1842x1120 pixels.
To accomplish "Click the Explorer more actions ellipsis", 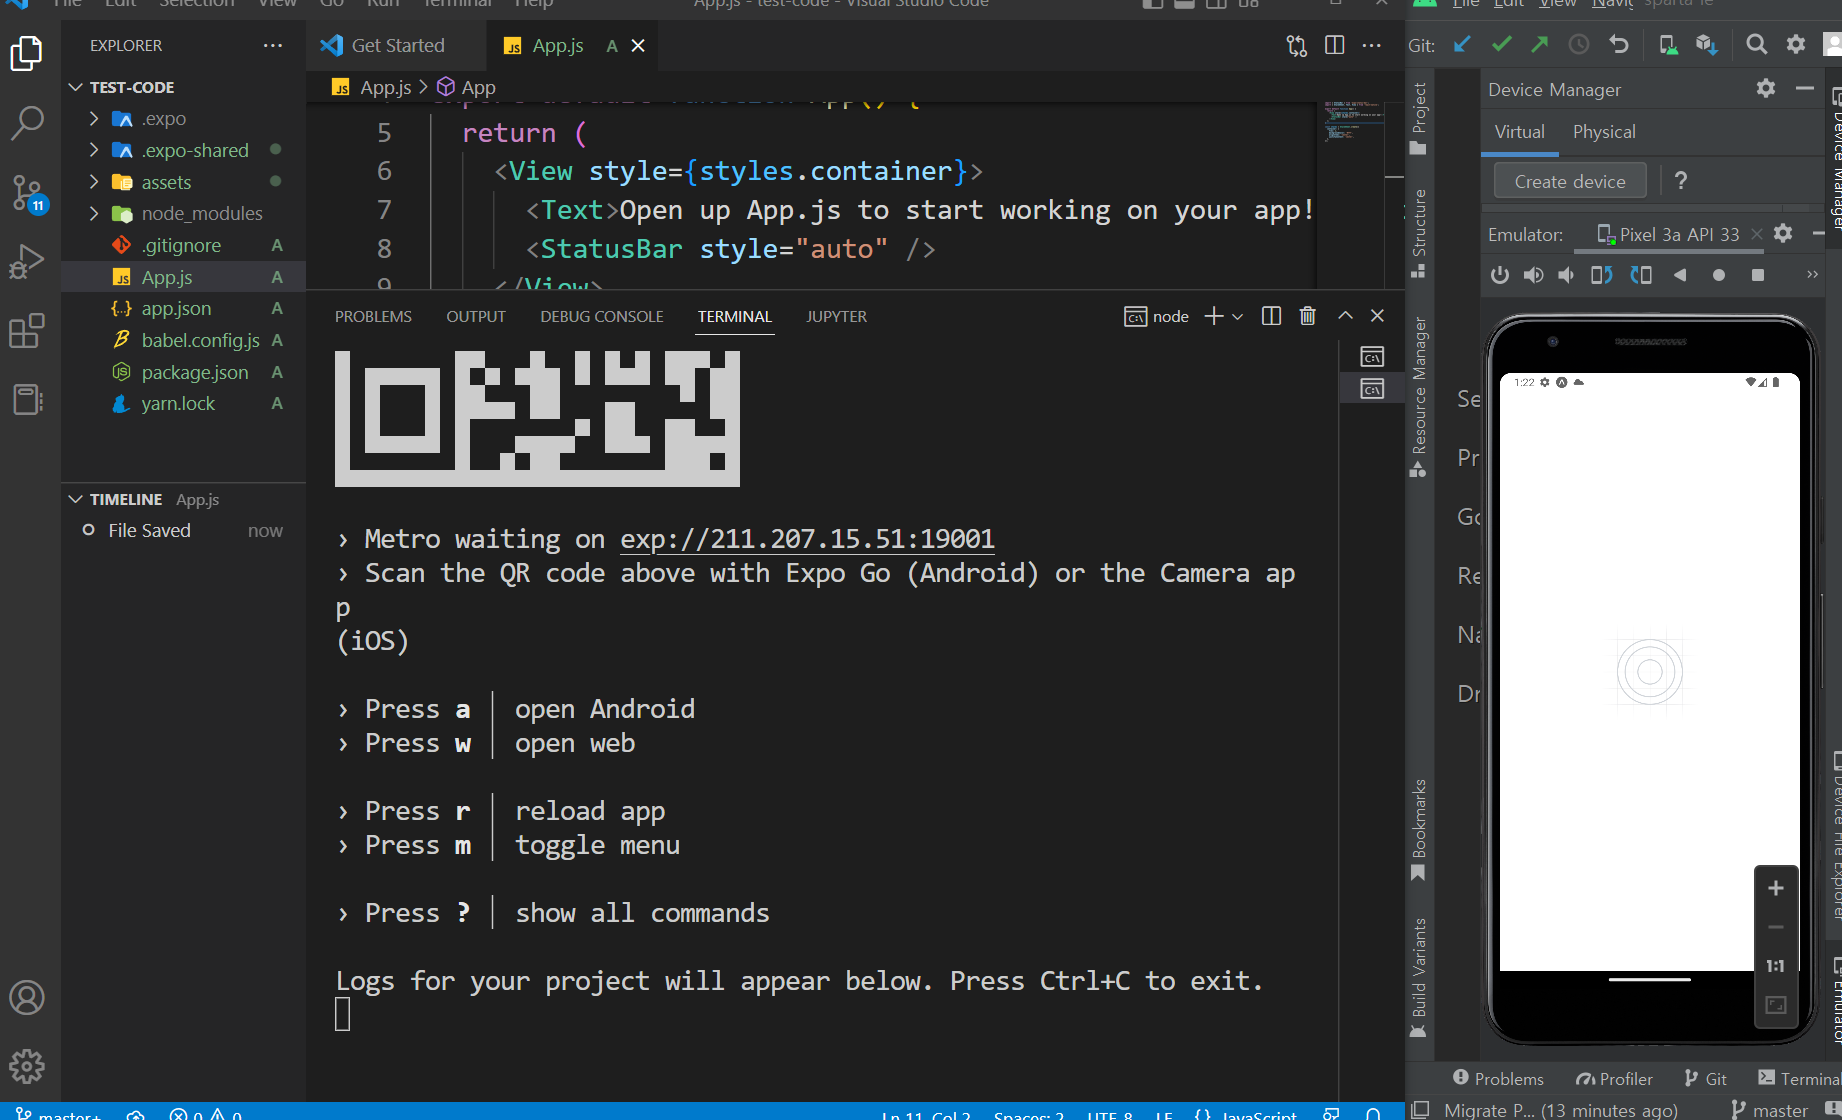I will click(x=273, y=45).
